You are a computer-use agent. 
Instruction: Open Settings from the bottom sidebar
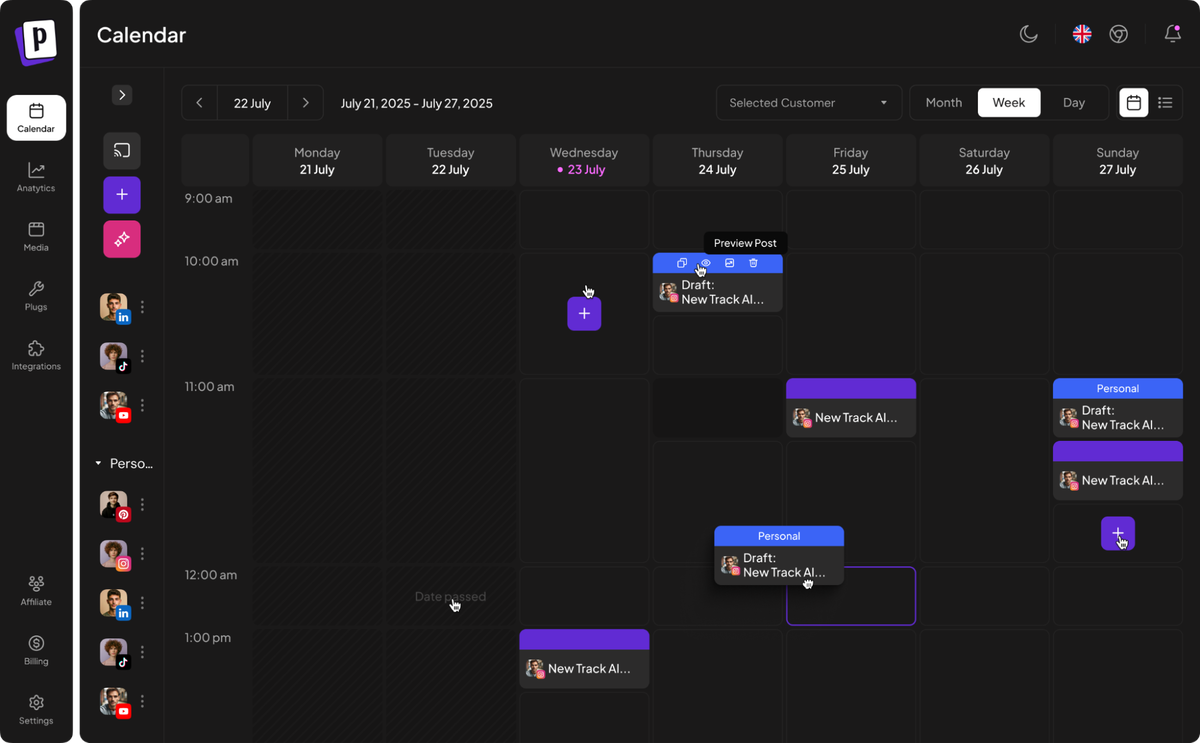(36, 710)
